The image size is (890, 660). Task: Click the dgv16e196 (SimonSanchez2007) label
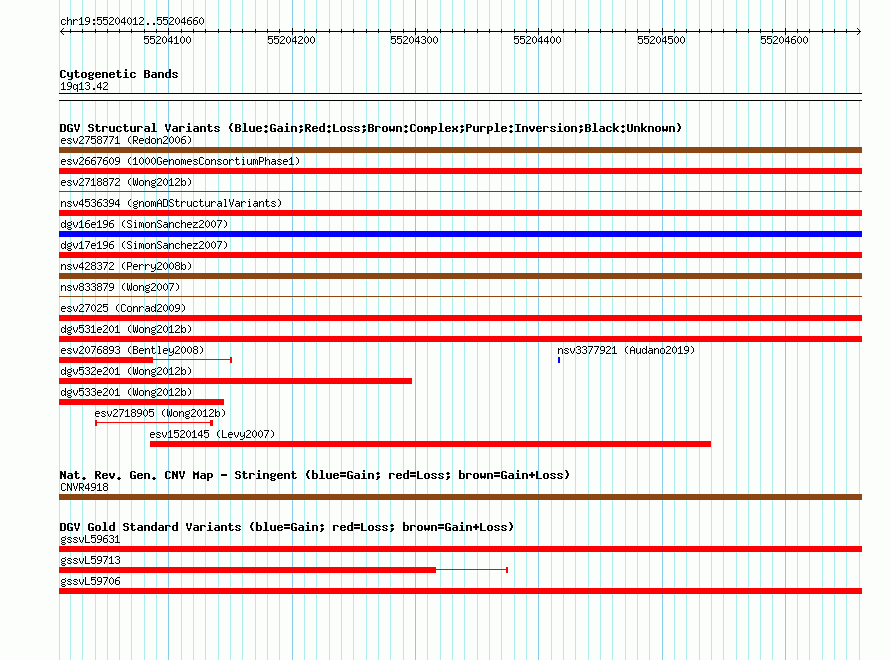(x=144, y=224)
